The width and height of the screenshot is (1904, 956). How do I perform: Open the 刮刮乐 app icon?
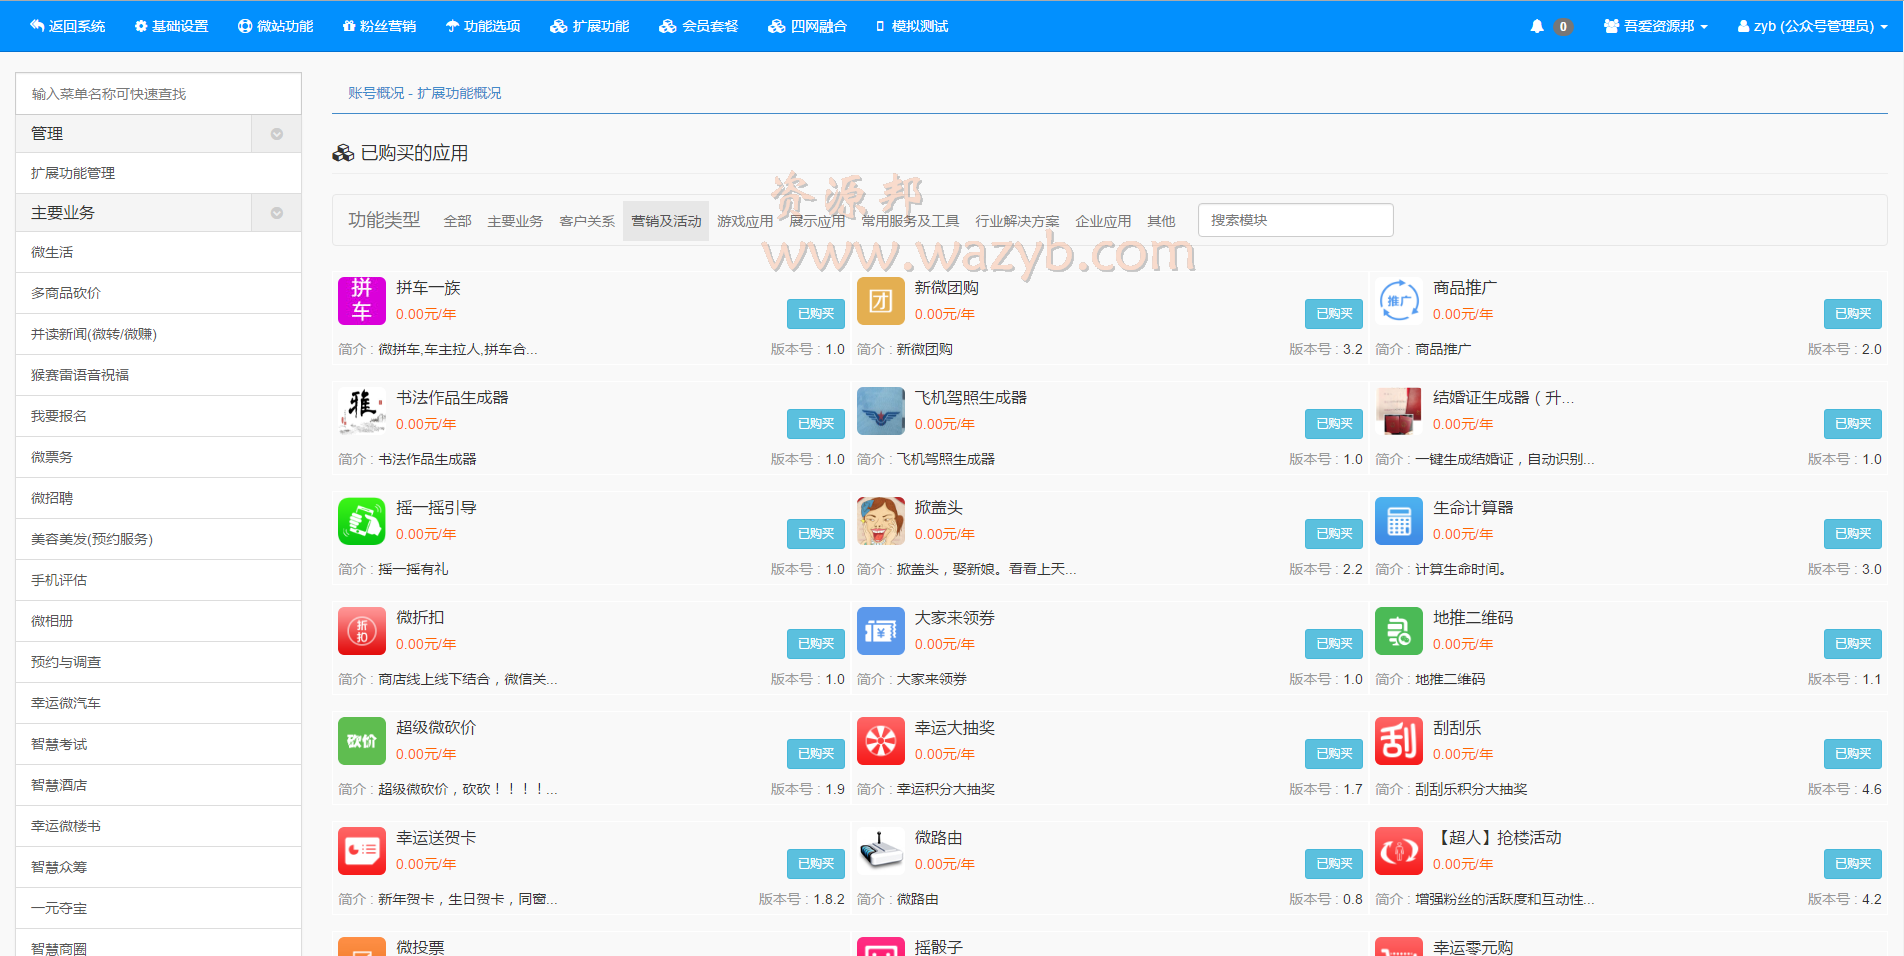click(1399, 741)
